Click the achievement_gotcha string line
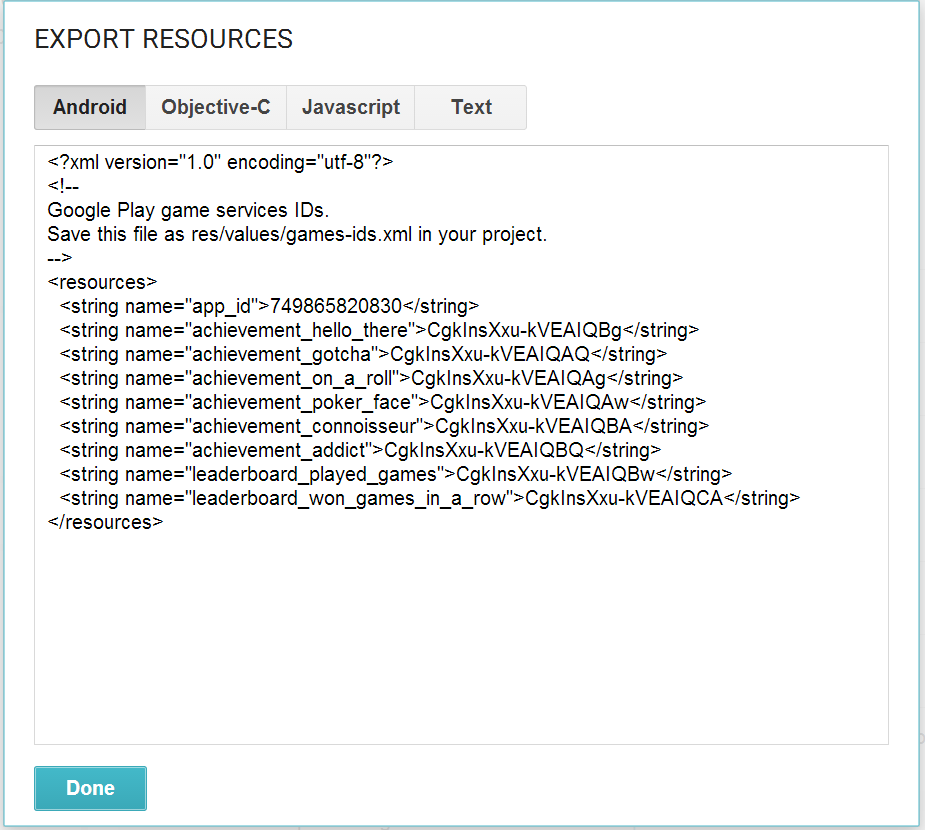 point(363,355)
